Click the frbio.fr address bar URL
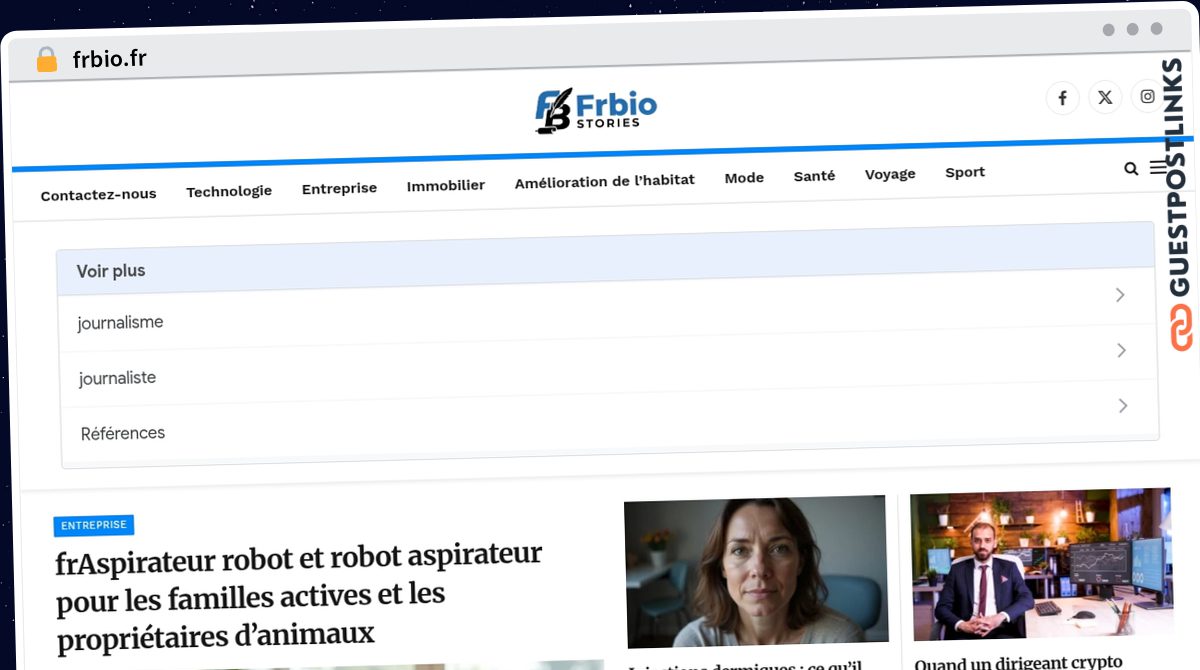 pyautogui.click(x=110, y=59)
